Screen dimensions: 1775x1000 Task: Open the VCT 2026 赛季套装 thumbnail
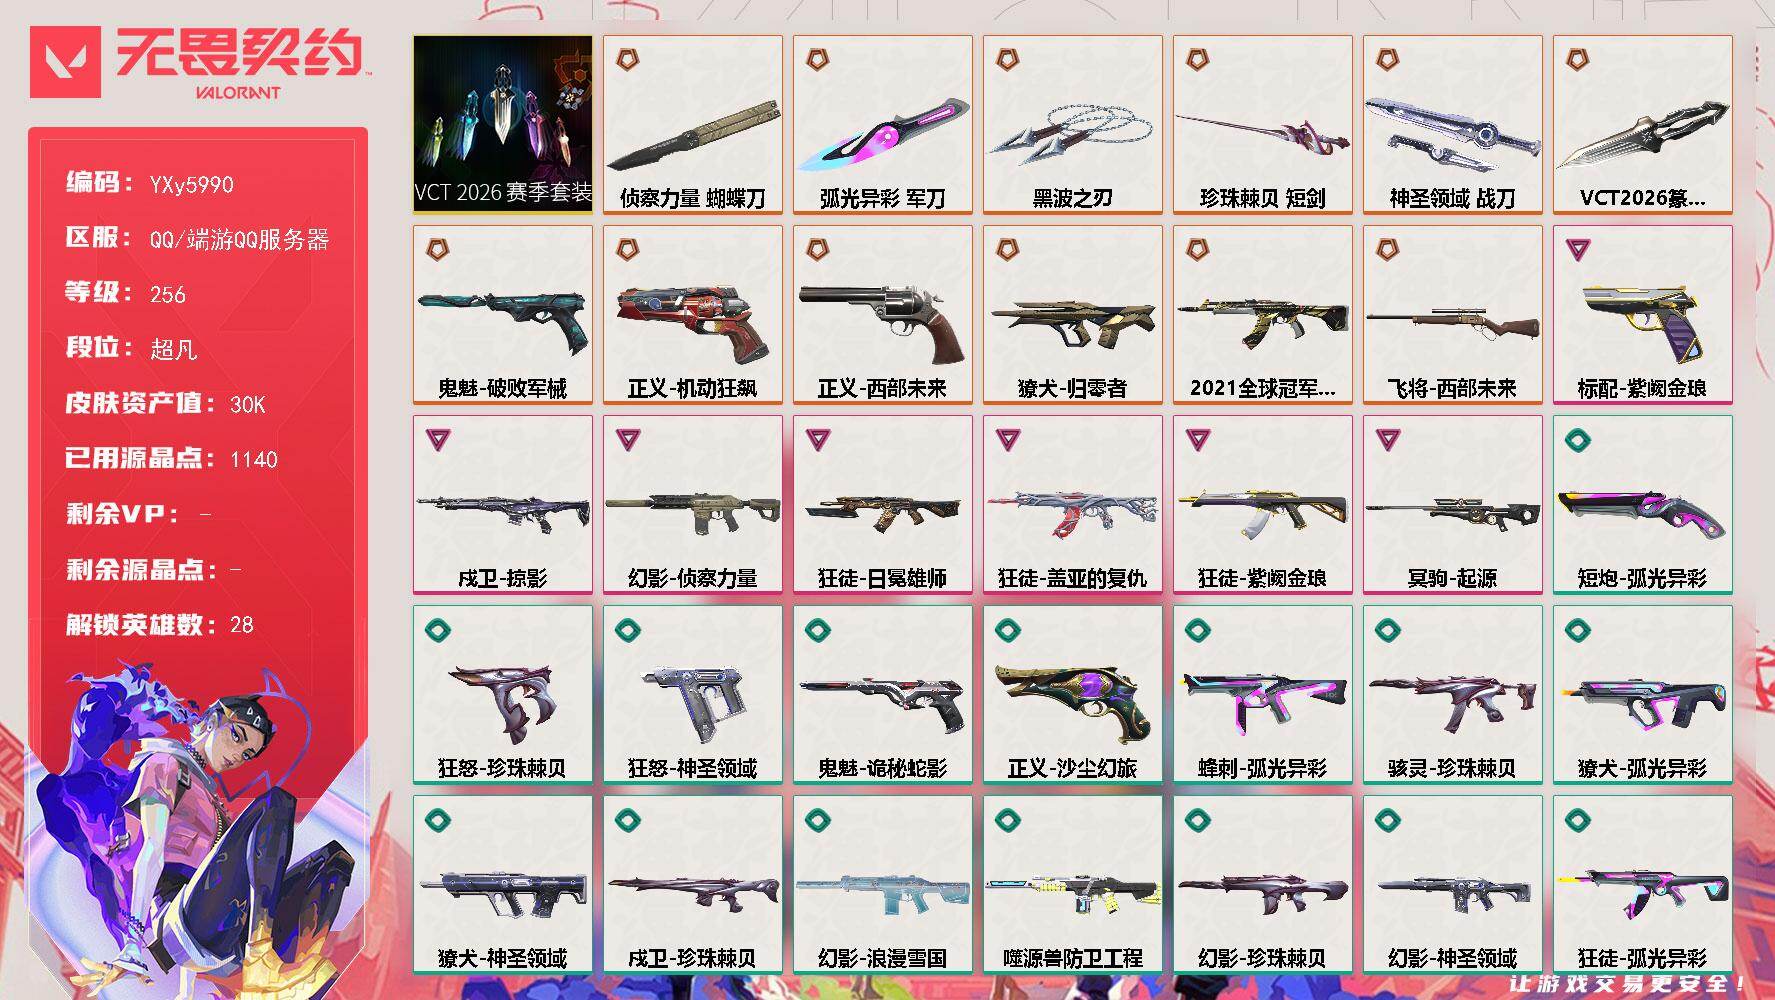pos(502,124)
